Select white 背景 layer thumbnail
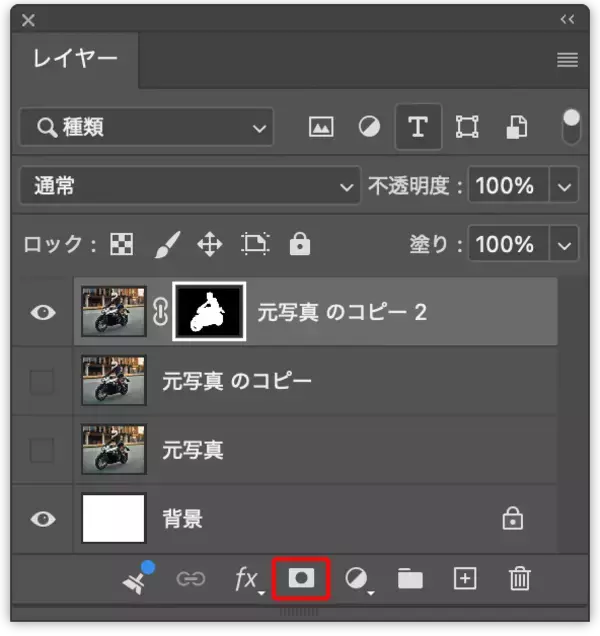The image size is (600, 636). (113, 518)
